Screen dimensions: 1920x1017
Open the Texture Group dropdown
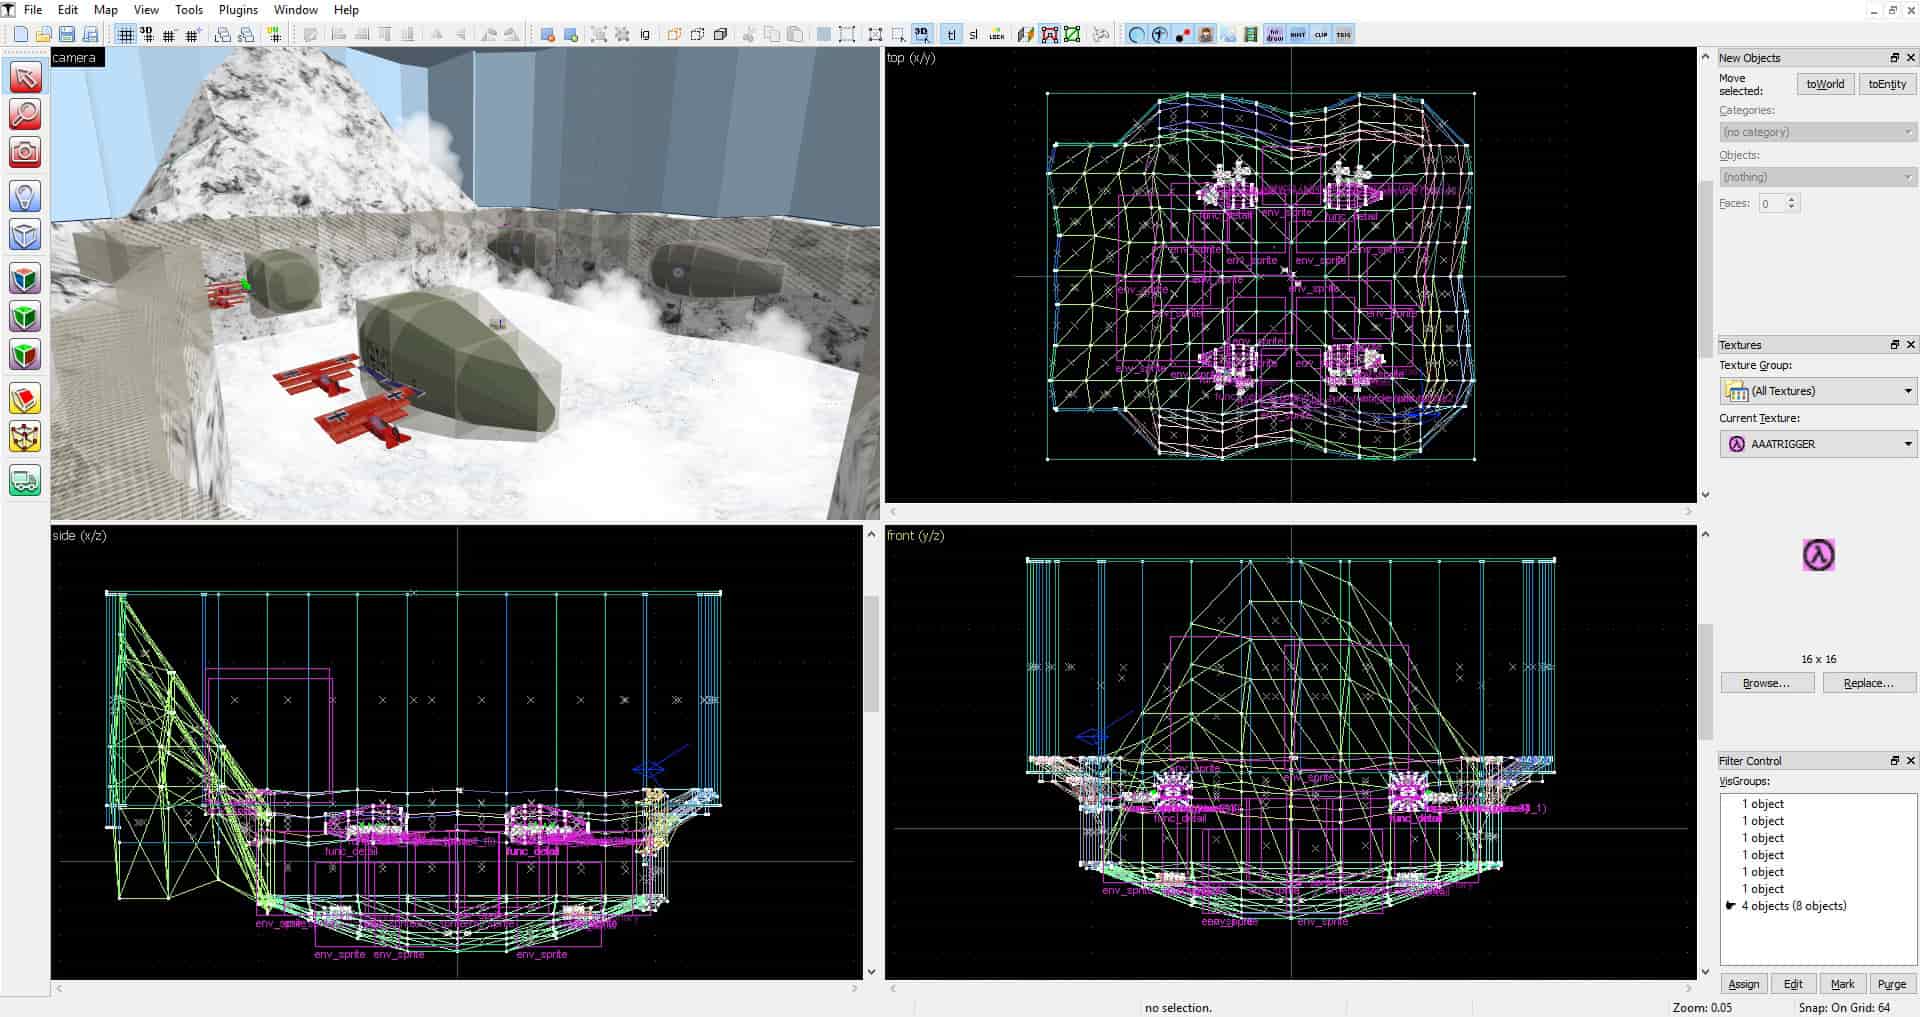[x=1817, y=391]
